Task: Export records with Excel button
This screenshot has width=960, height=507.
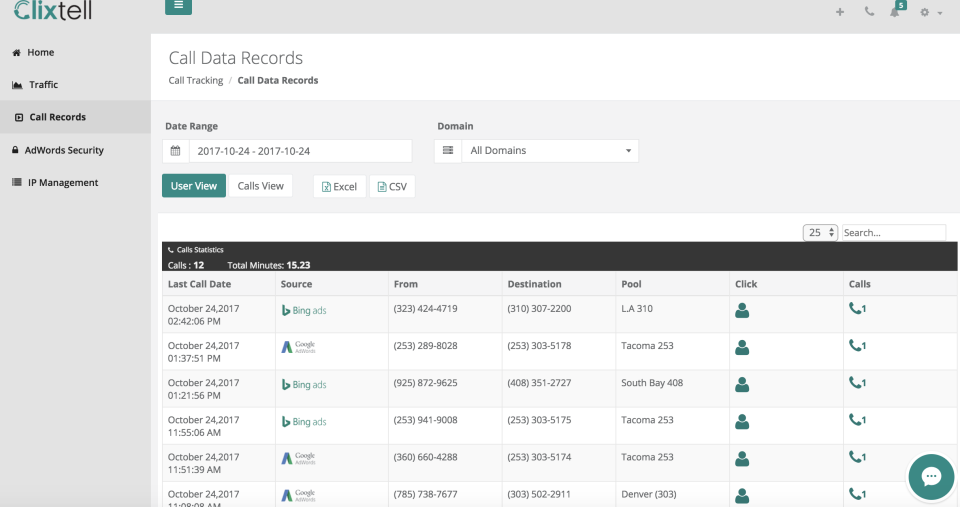Action: coord(339,187)
